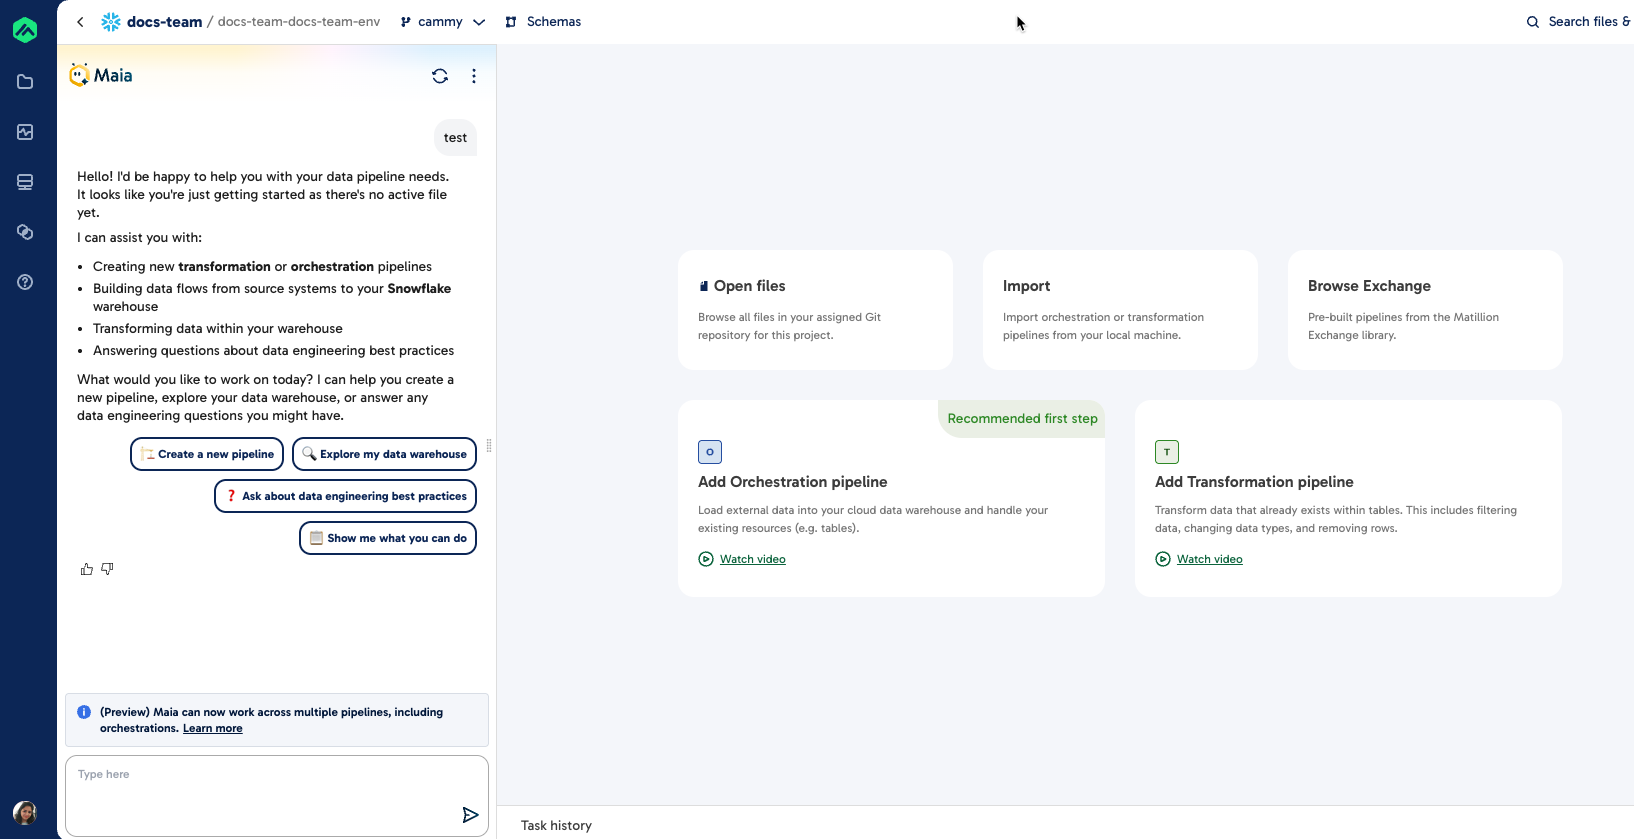Image resolution: width=1634 pixels, height=839 pixels.
Task: Open the docs-team project name
Action: tap(164, 22)
